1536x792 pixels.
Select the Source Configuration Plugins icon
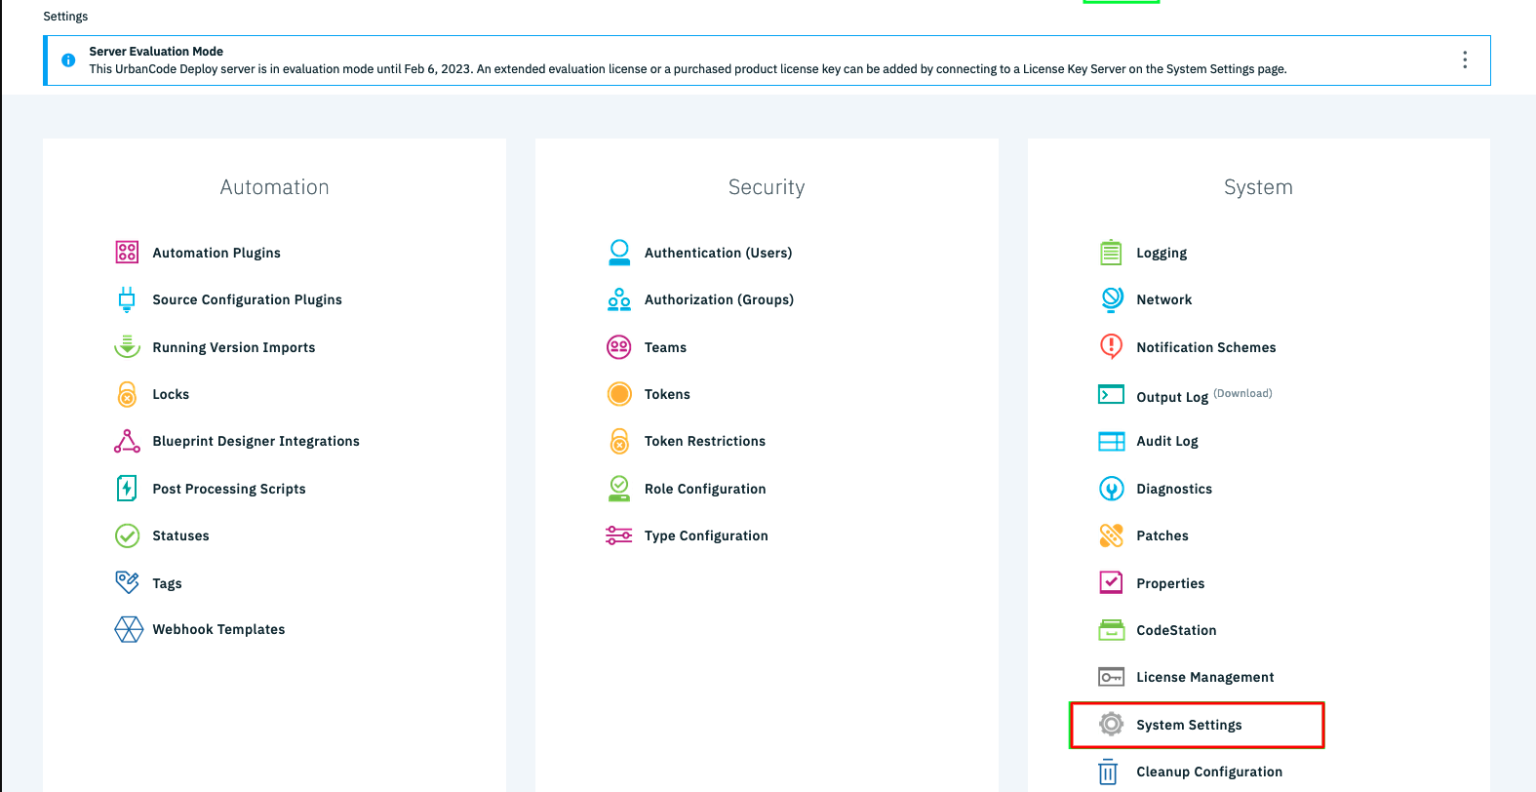coord(128,299)
